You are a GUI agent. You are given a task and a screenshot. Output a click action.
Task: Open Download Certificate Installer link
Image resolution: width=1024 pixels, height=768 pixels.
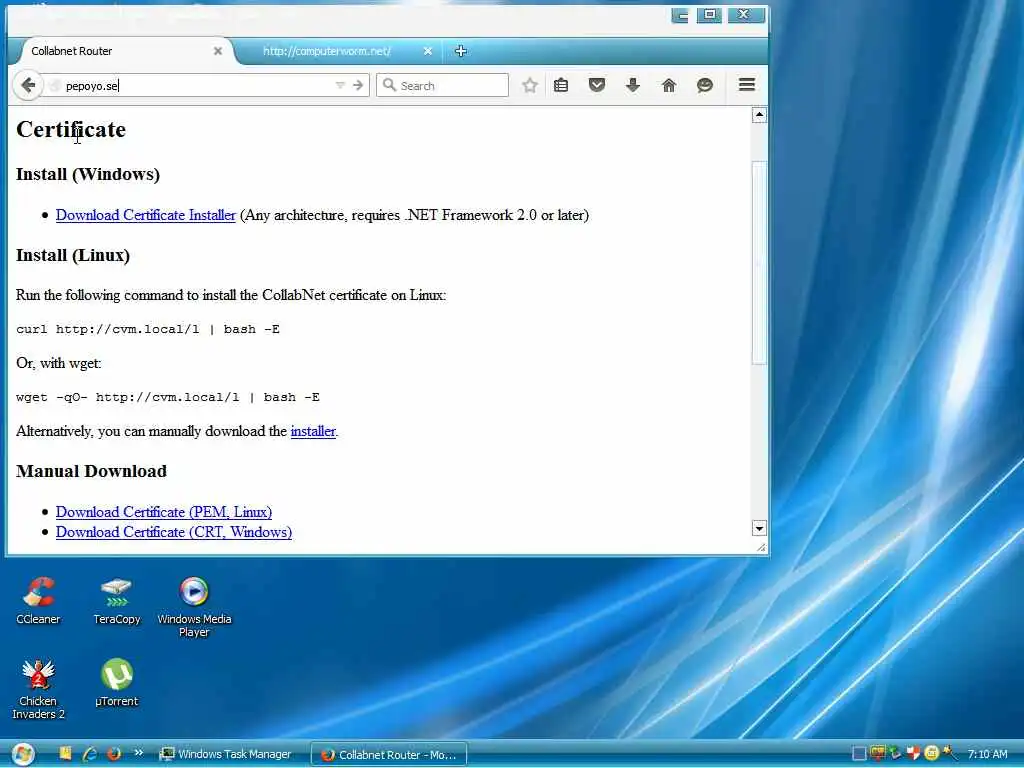(x=146, y=215)
